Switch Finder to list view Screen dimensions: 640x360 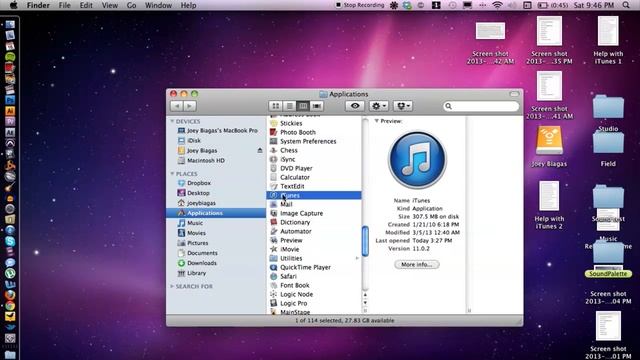pyautogui.click(x=289, y=106)
